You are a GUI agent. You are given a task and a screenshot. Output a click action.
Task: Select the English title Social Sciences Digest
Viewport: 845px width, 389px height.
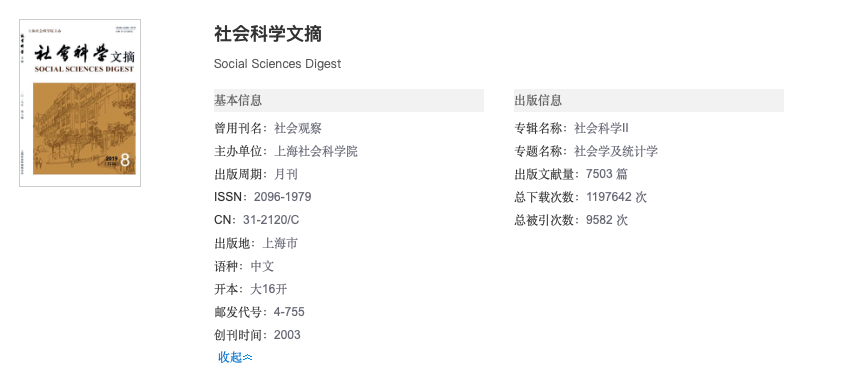click(278, 64)
